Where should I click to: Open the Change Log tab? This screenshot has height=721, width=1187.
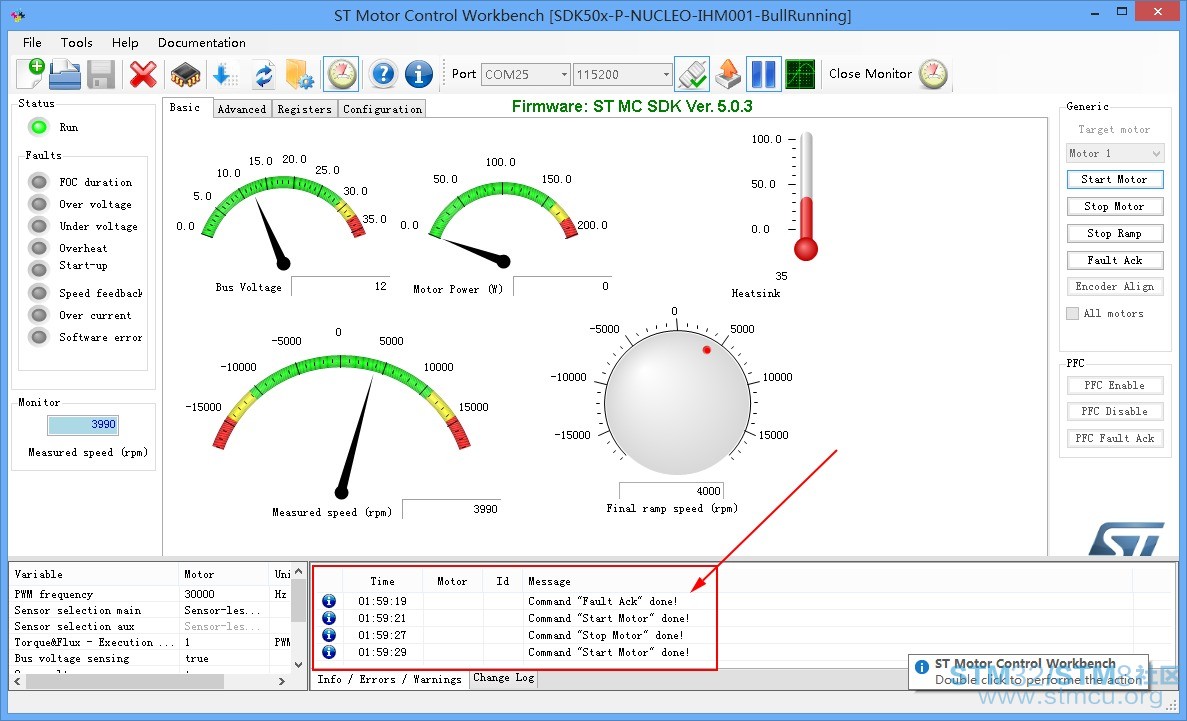point(503,678)
